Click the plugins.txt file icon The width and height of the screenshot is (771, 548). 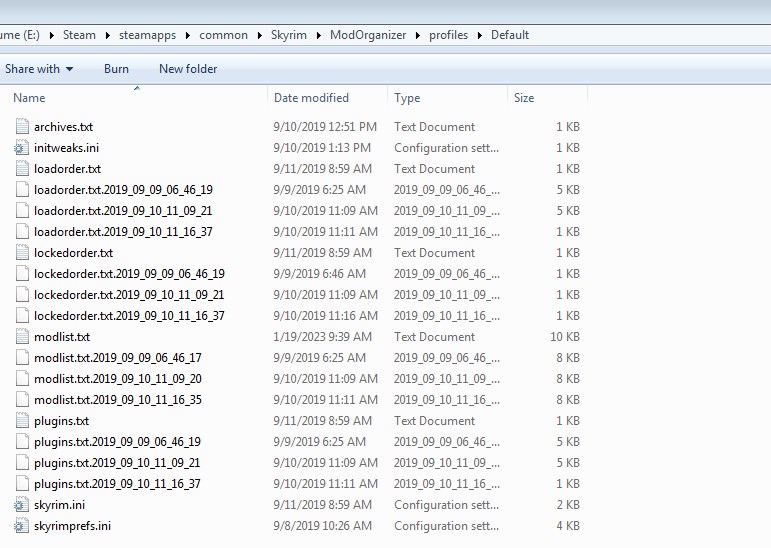[x=22, y=421]
